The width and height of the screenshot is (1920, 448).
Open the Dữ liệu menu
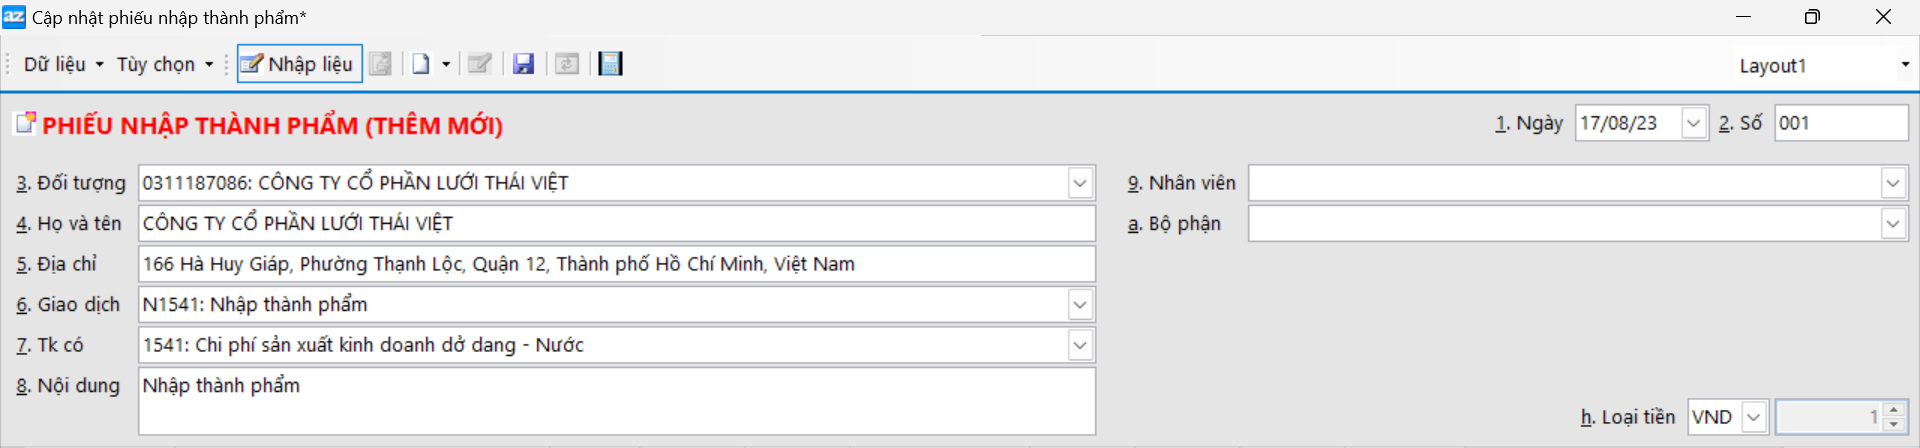tap(63, 64)
